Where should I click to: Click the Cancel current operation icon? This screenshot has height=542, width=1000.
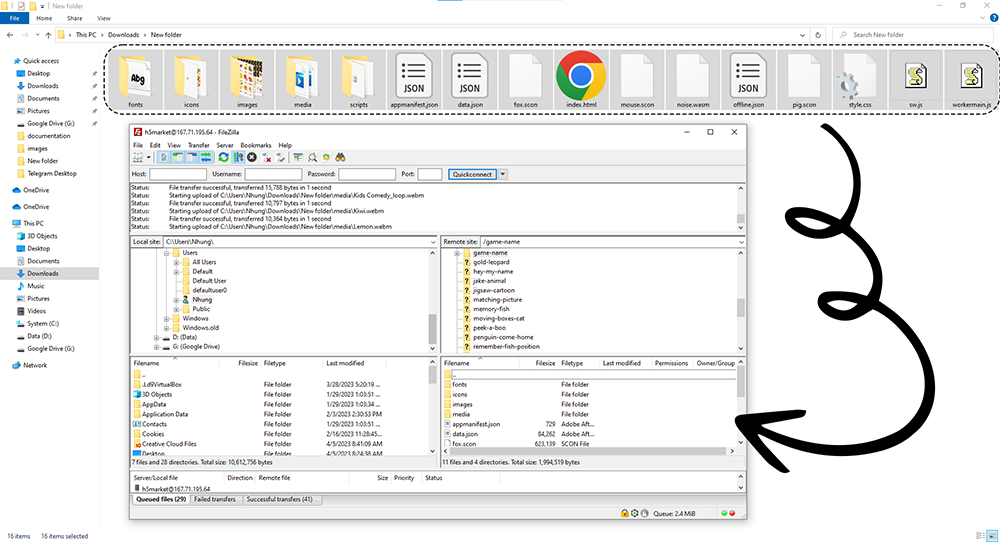click(252, 157)
